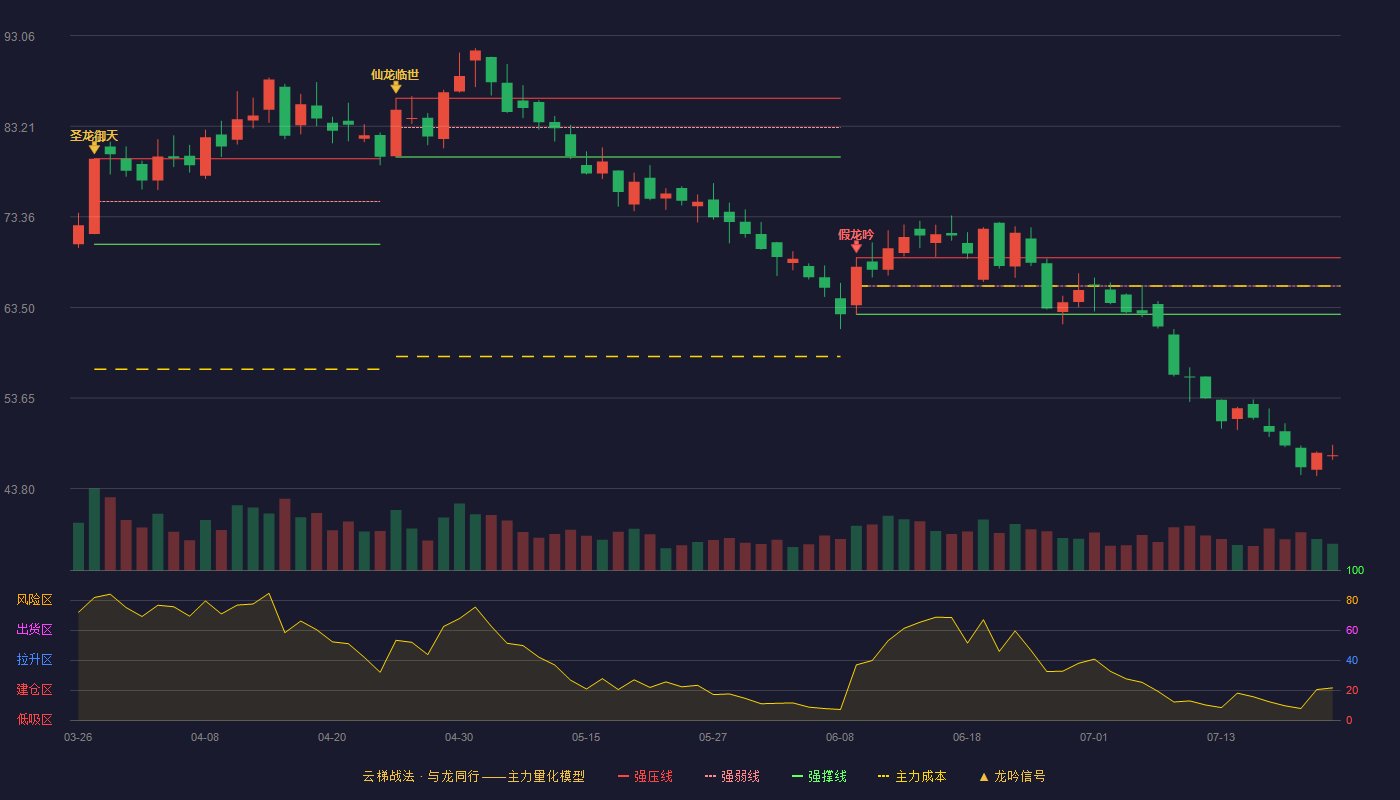Toggle the 强压线 legend series
The image size is (1400, 800).
point(645,776)
